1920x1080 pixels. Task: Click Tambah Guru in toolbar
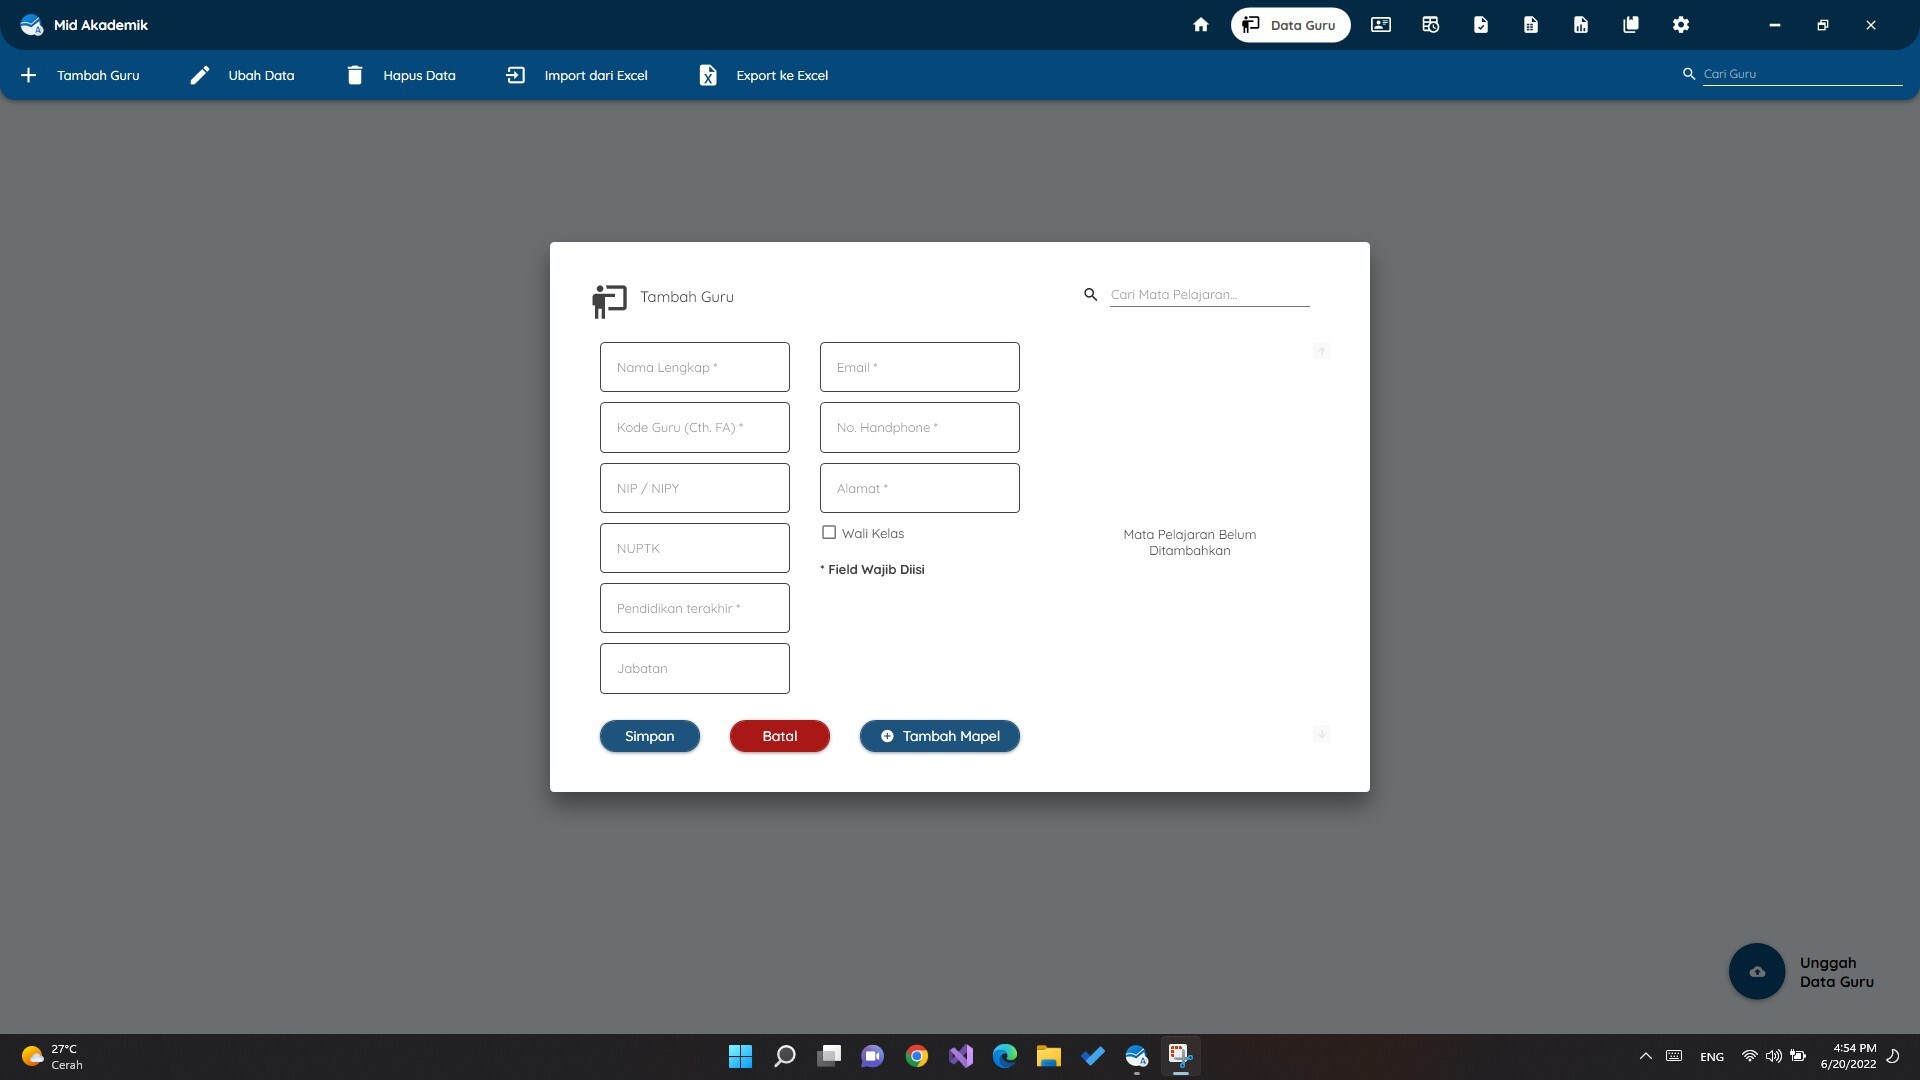[80, 75]
